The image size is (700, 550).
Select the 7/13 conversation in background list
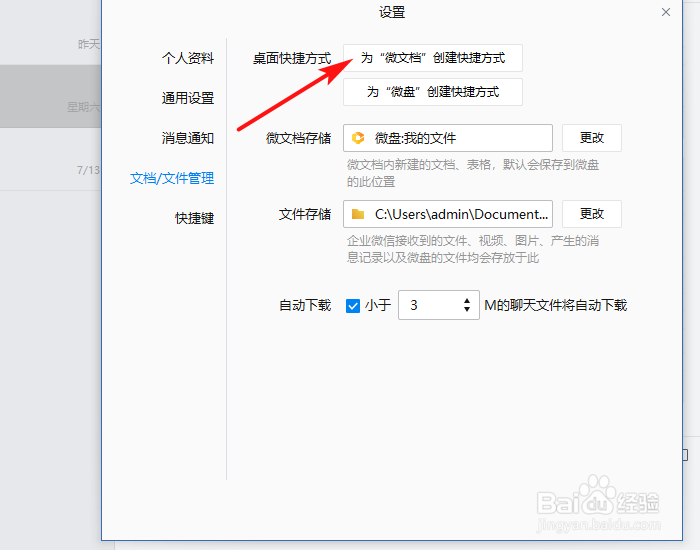50,159
